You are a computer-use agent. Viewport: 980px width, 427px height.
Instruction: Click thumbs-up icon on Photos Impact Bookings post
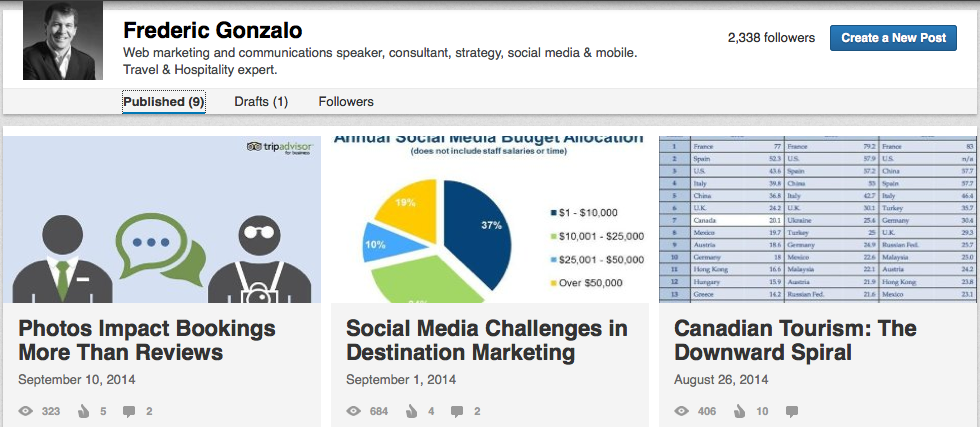(x=84, y=411)
